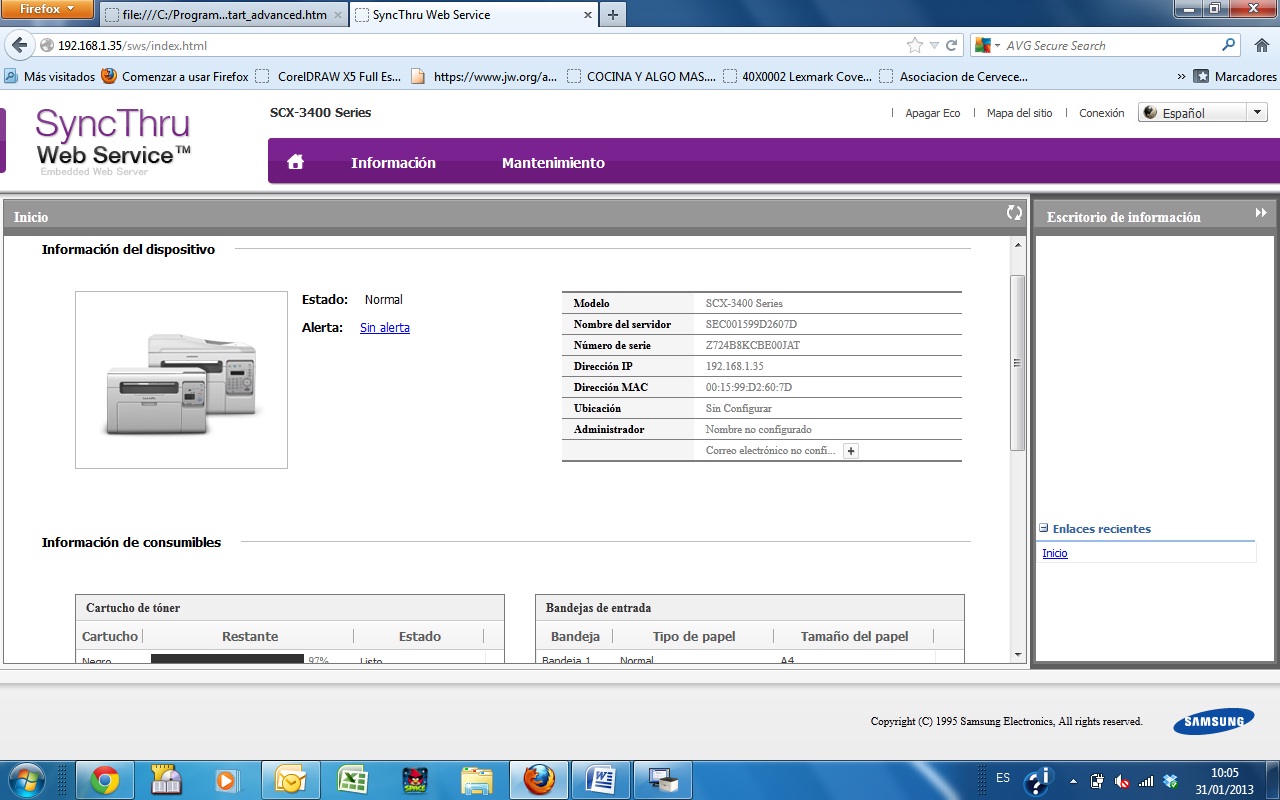Screen dimensions: 1280x800
Task: Select IP address value 192.168.1.35
Action: click(734, 366)
